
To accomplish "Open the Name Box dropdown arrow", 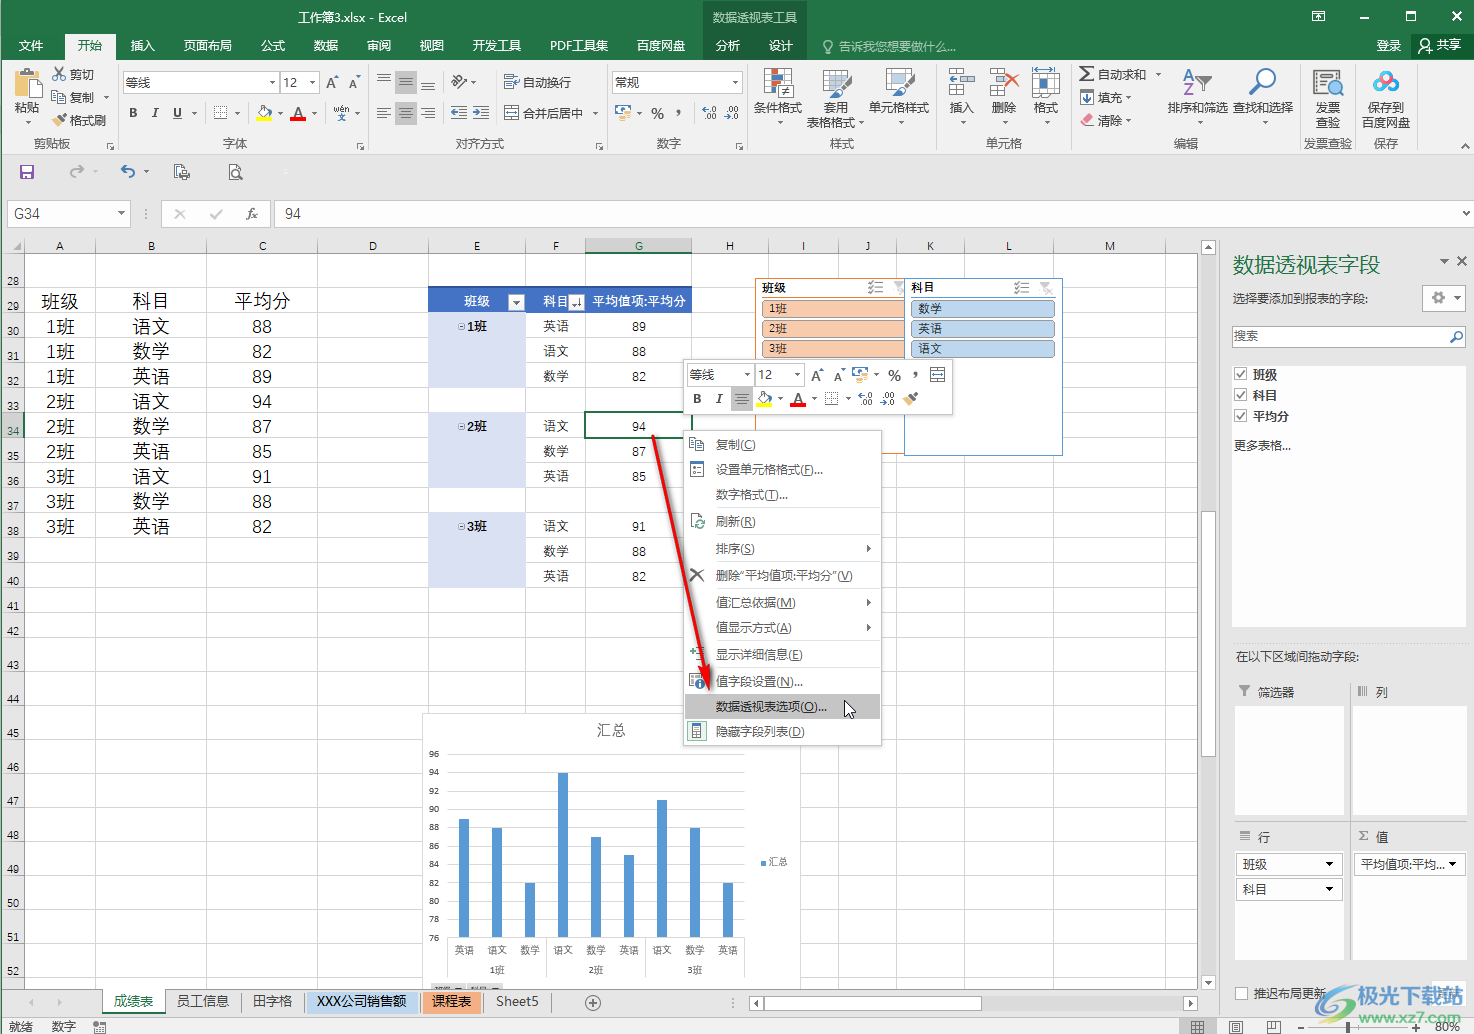I will click(x=121, y=213).
